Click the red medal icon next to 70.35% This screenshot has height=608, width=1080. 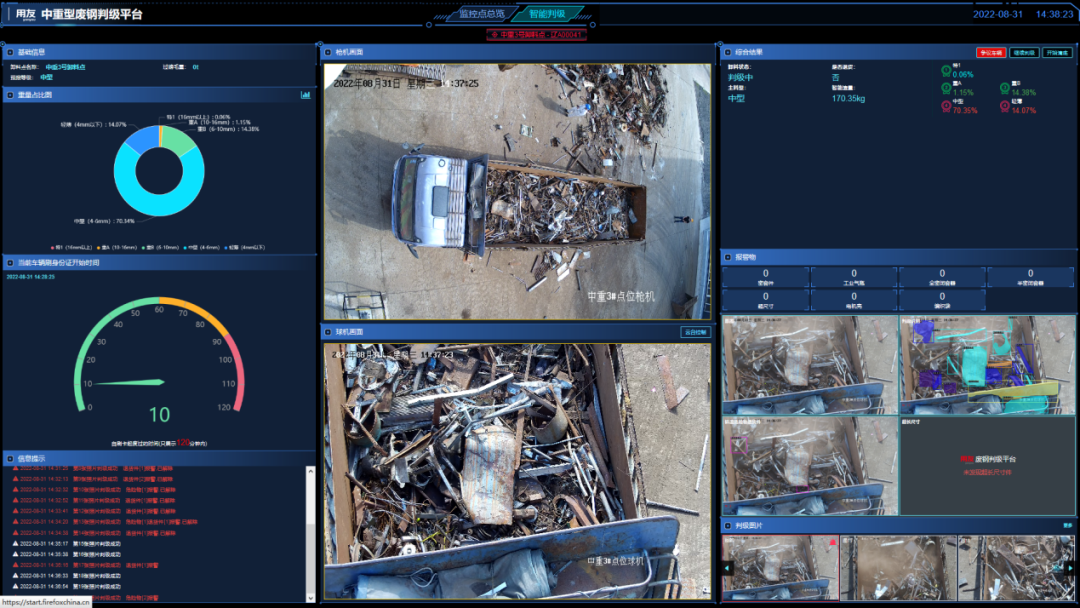click(946, 107)
